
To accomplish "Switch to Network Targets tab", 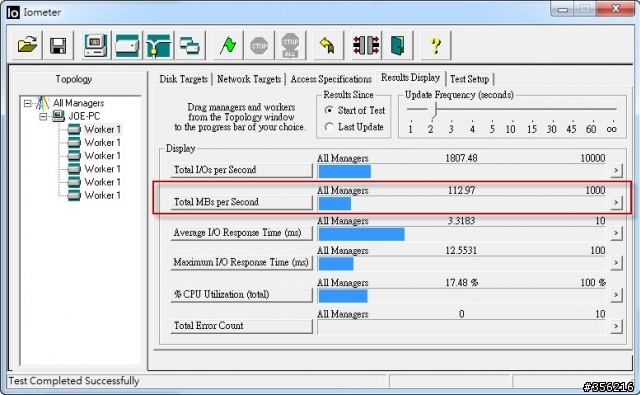I will tap(249, 79).
